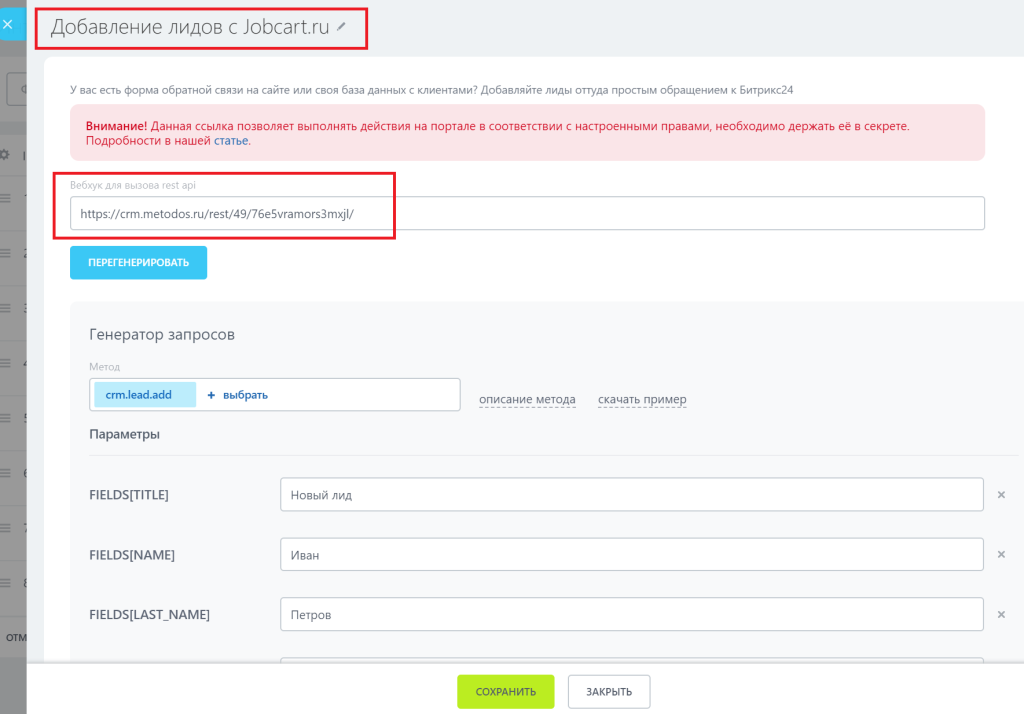Remove the FIELDS[NAME] parameter row
Viewport: 1024px width, 714px height.
coord(1001,555)
